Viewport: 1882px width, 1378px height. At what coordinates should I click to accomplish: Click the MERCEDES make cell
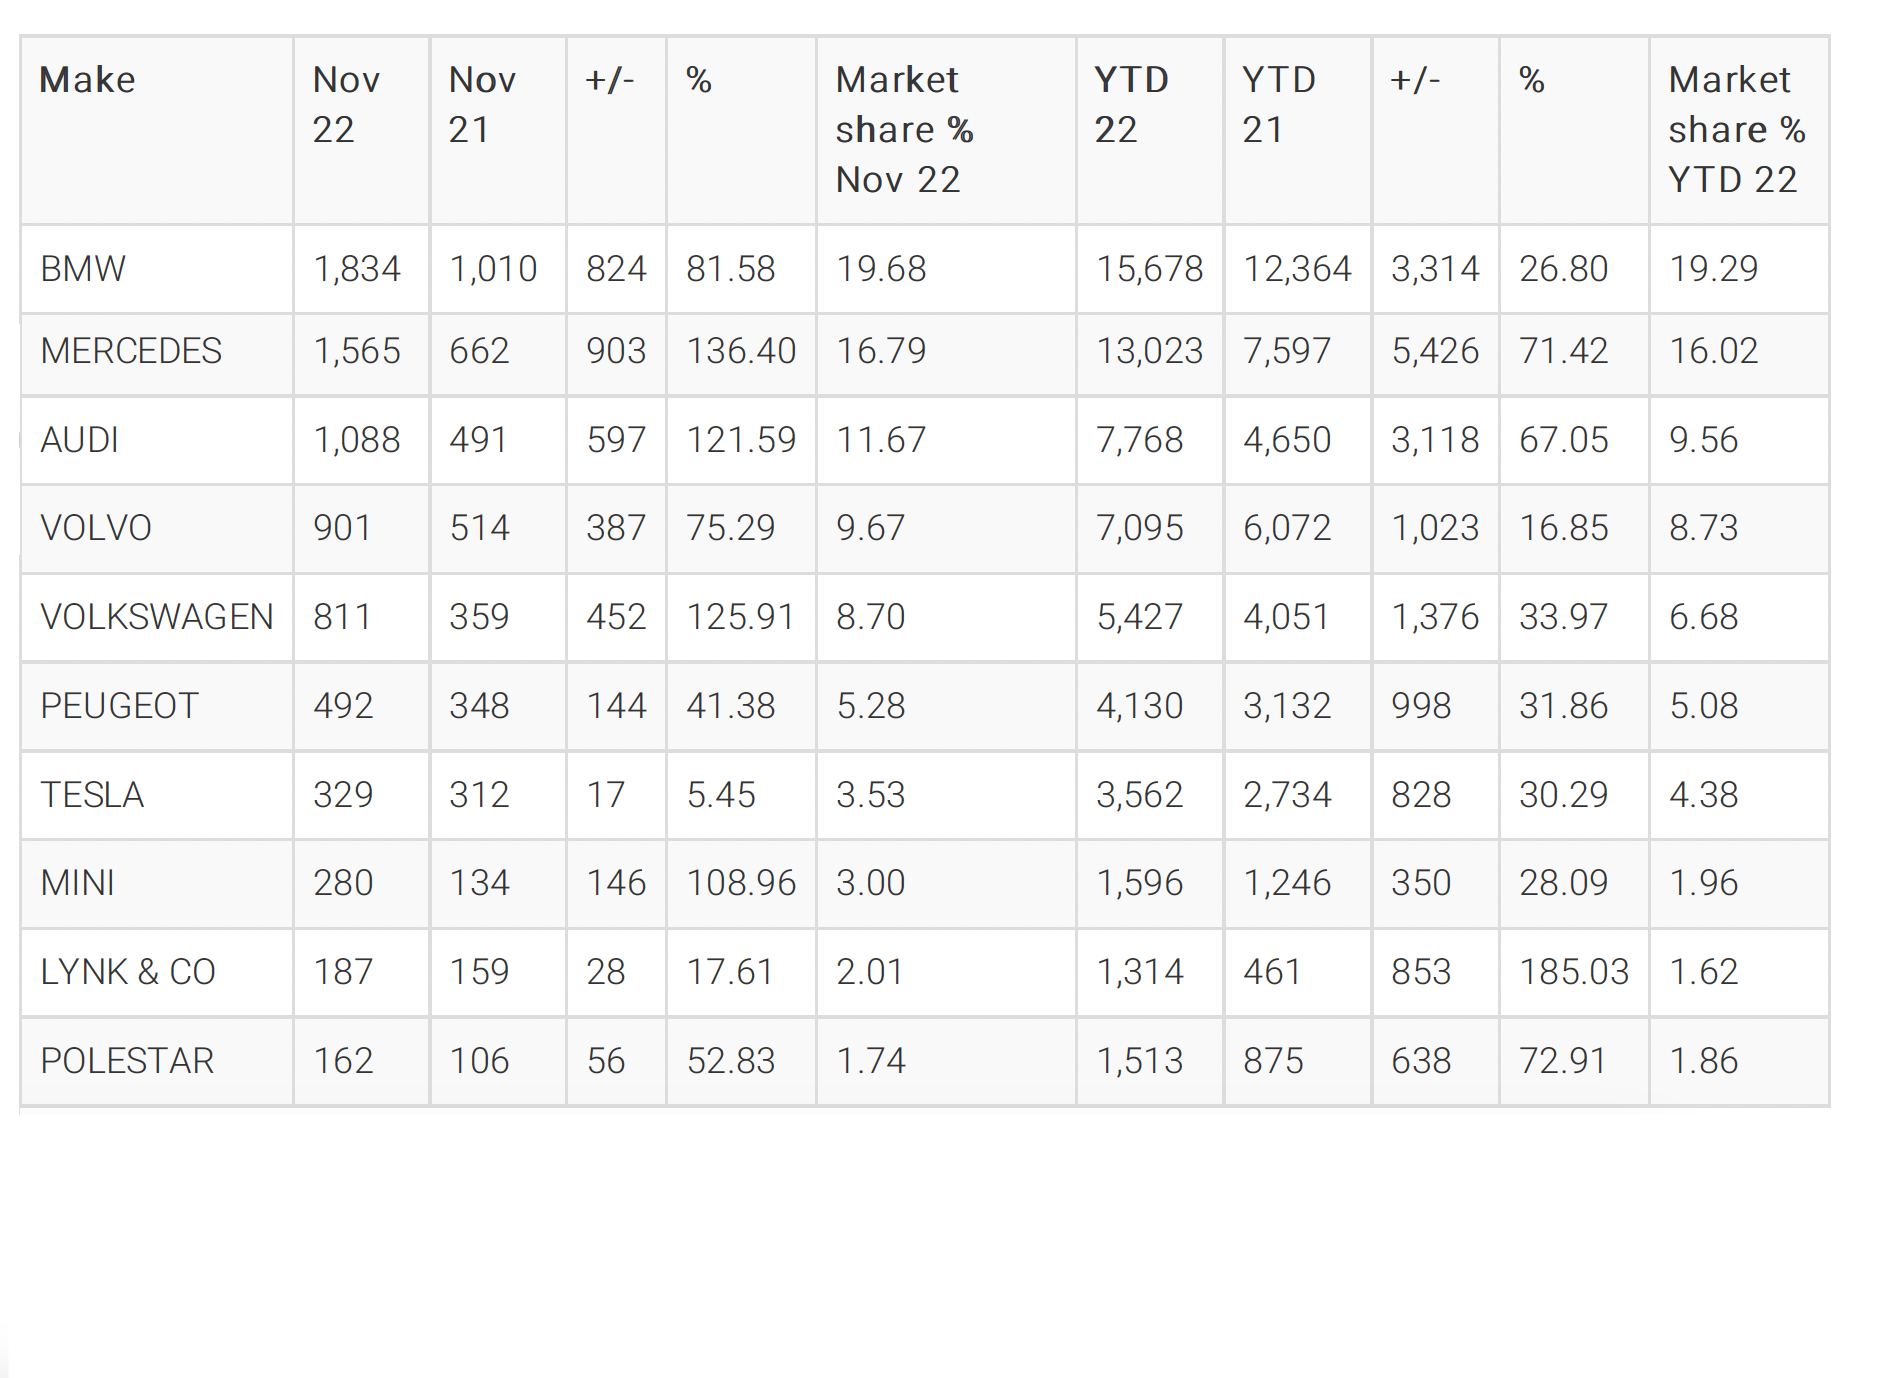(x=131, y=351)
